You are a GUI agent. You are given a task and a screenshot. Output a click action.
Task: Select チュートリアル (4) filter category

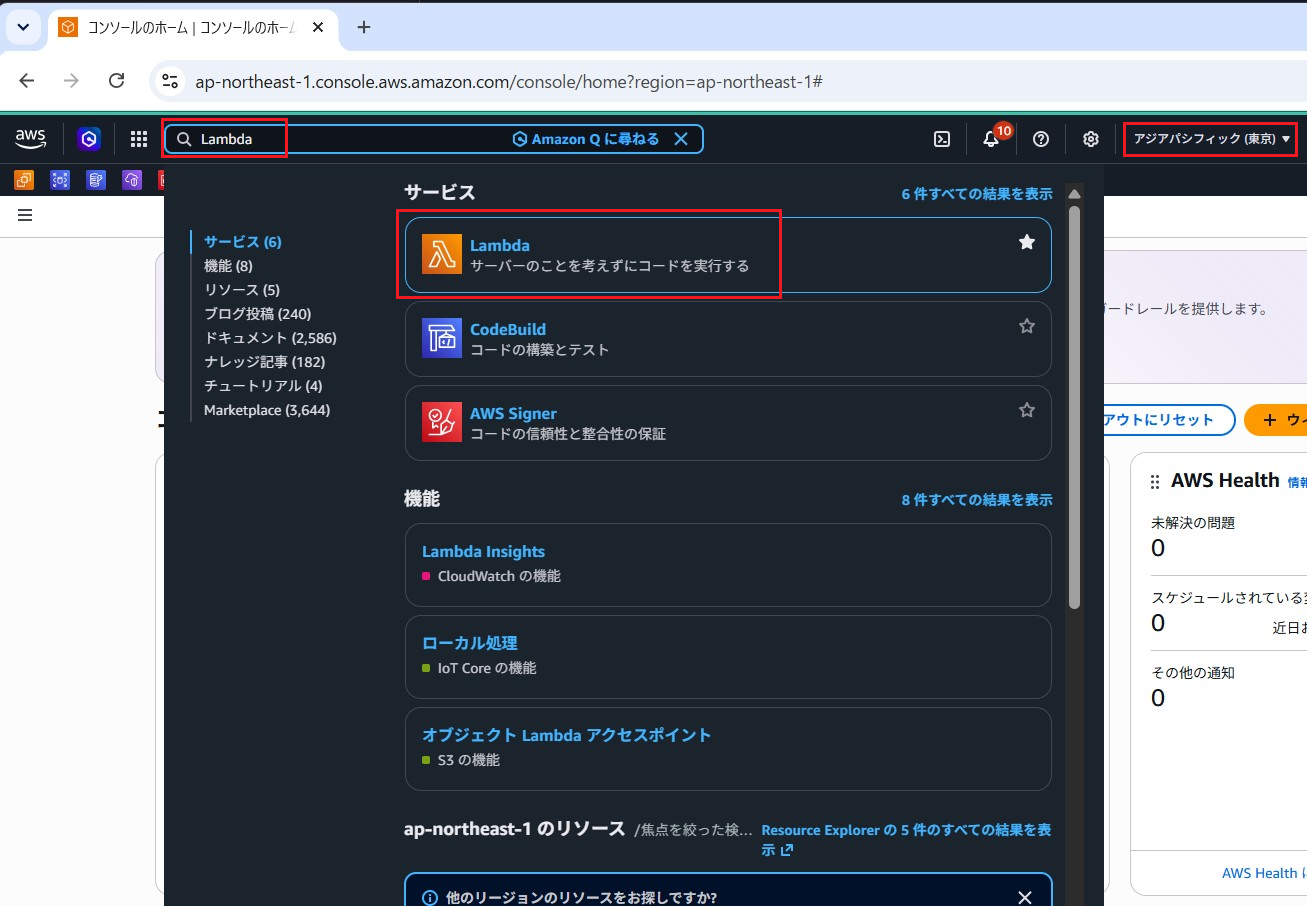pyautogui.click(x=263, y=386)
